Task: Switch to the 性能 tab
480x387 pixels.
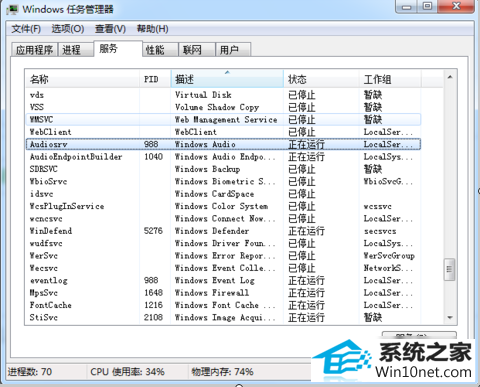Action: point(160,50)
